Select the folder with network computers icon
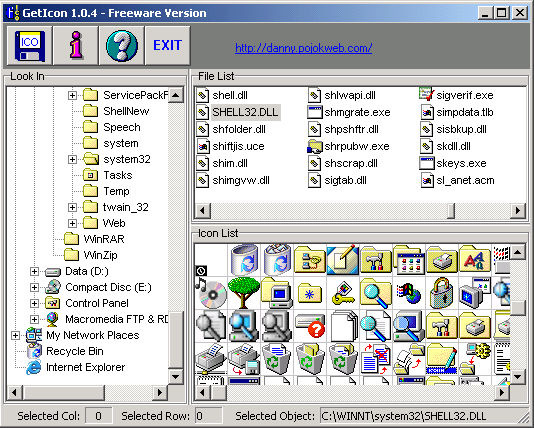Image resolution: width=534 pixels, height=428 pixels. tap(310, 260)
